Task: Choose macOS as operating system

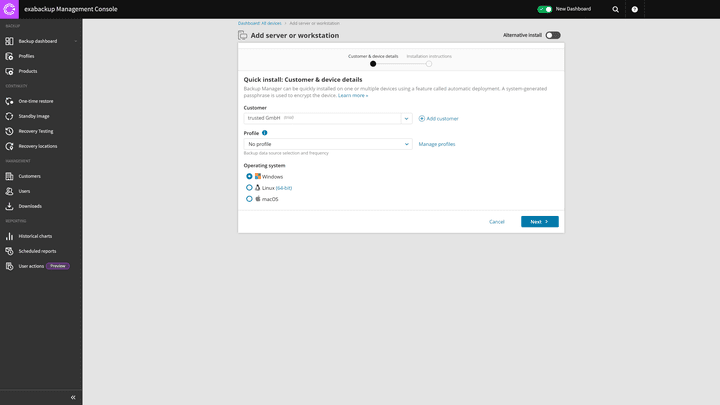Action: (250, 199)
